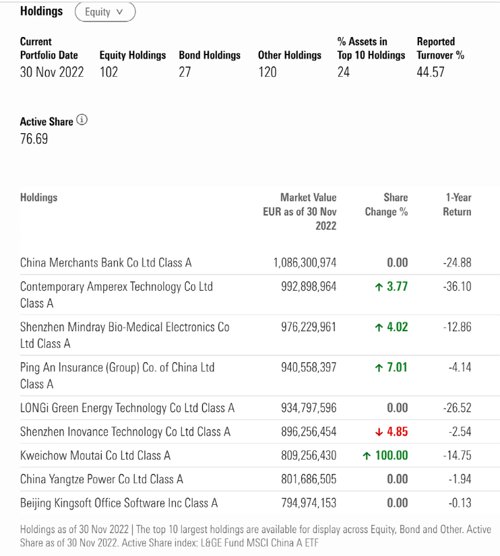Open Kweichow Moutai Co Ltd Class A holding

click(95, 455)
